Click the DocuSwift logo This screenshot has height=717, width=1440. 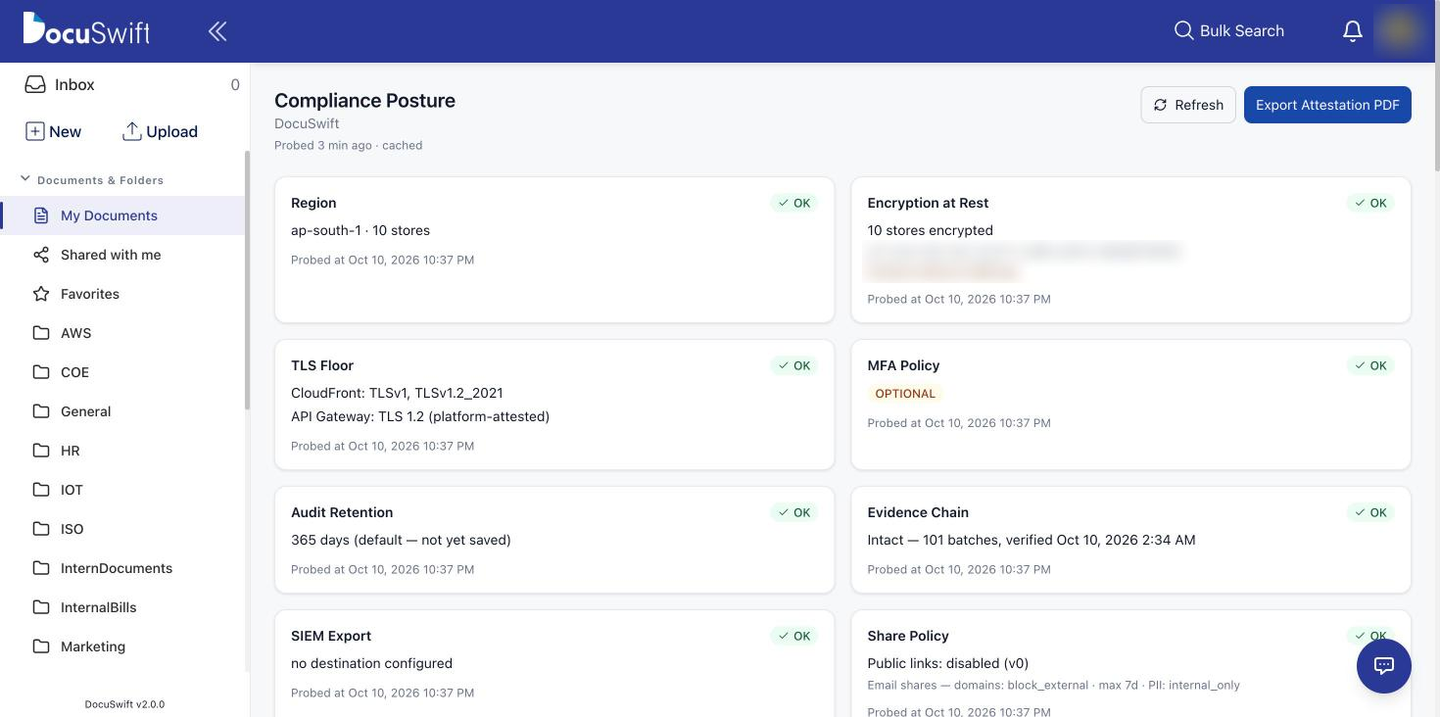click(x=86, y=29)
